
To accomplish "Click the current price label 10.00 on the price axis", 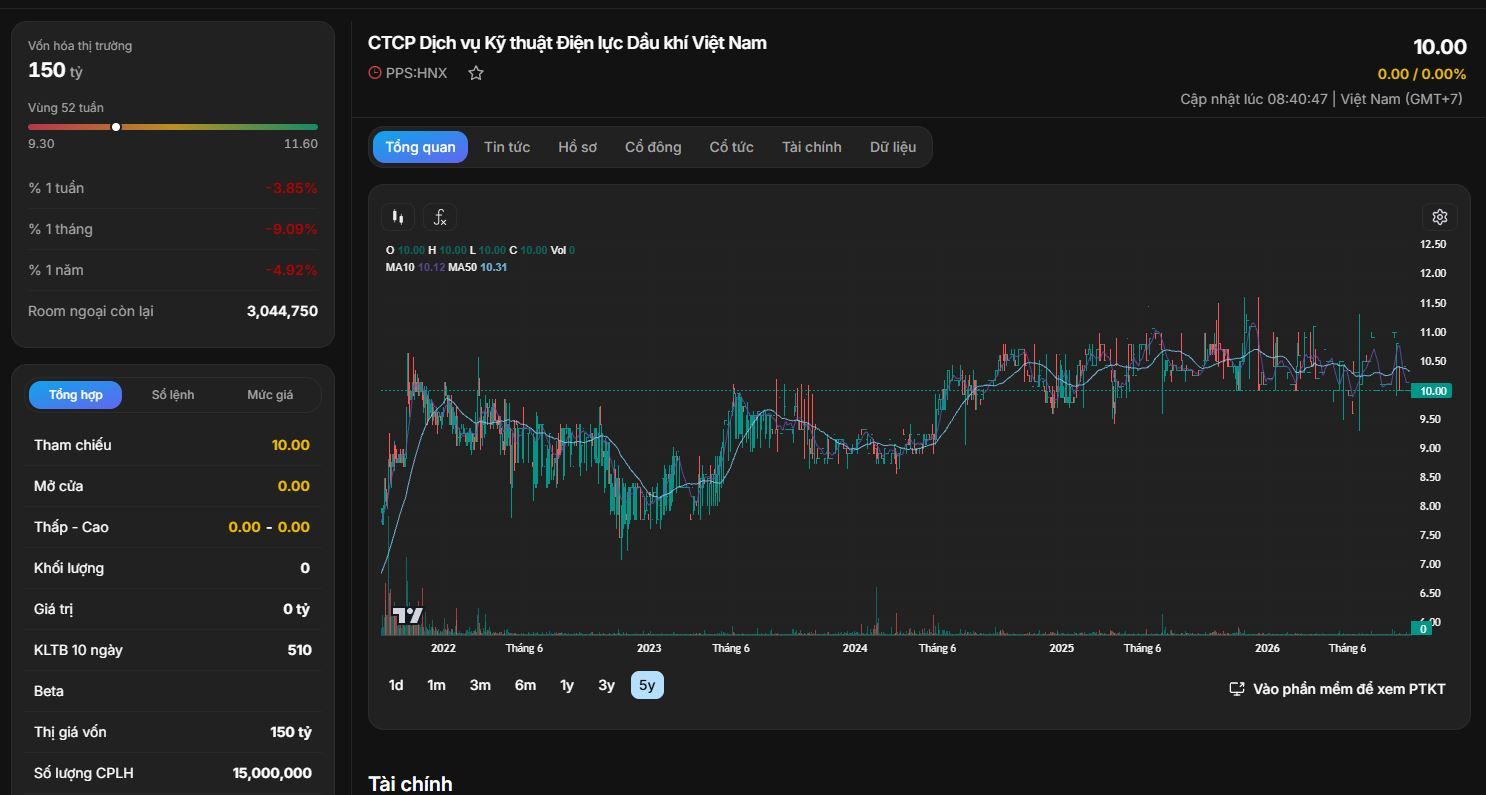I will click(x=1430, y=391).
